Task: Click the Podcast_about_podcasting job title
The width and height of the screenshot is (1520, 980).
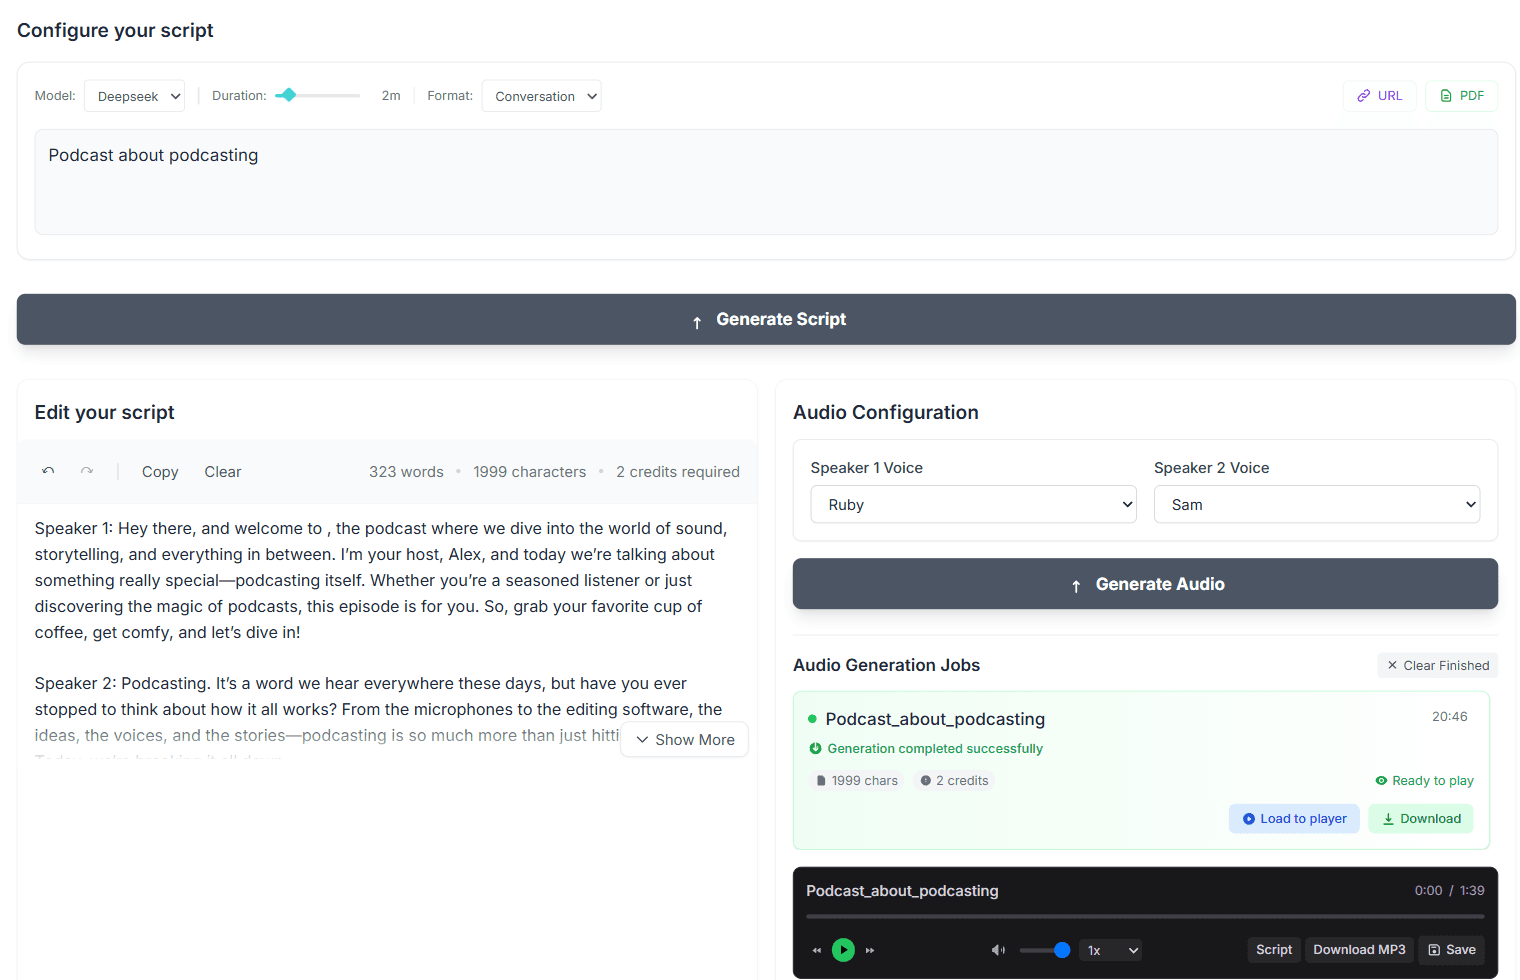Action: pos(935,719)
